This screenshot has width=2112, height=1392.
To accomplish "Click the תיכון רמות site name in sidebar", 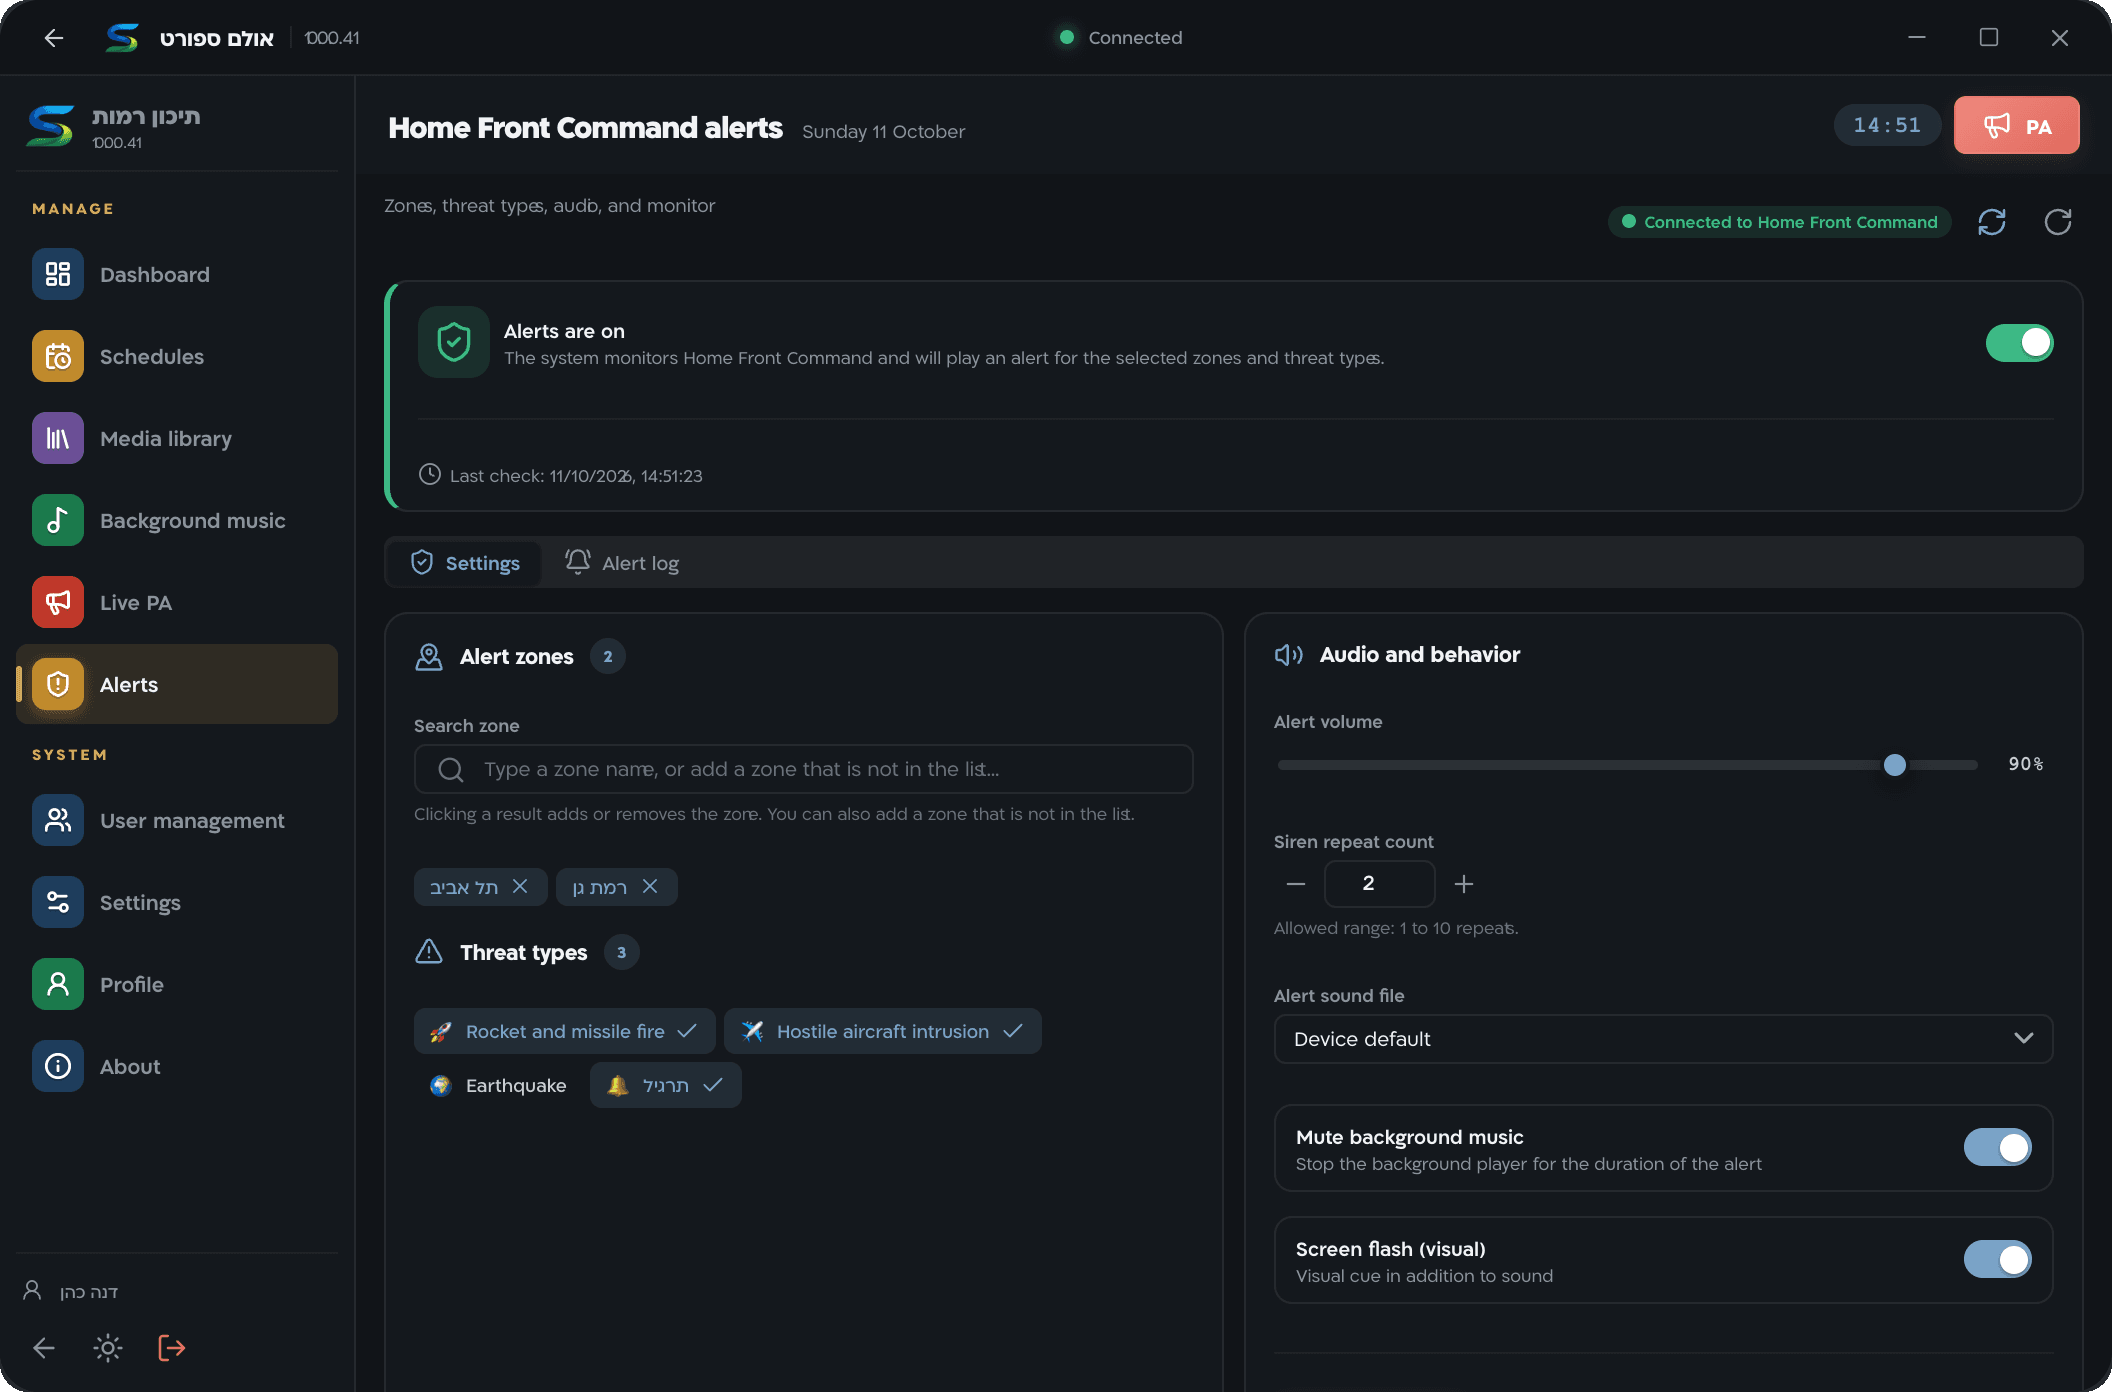I will click(x=146, y=116).
